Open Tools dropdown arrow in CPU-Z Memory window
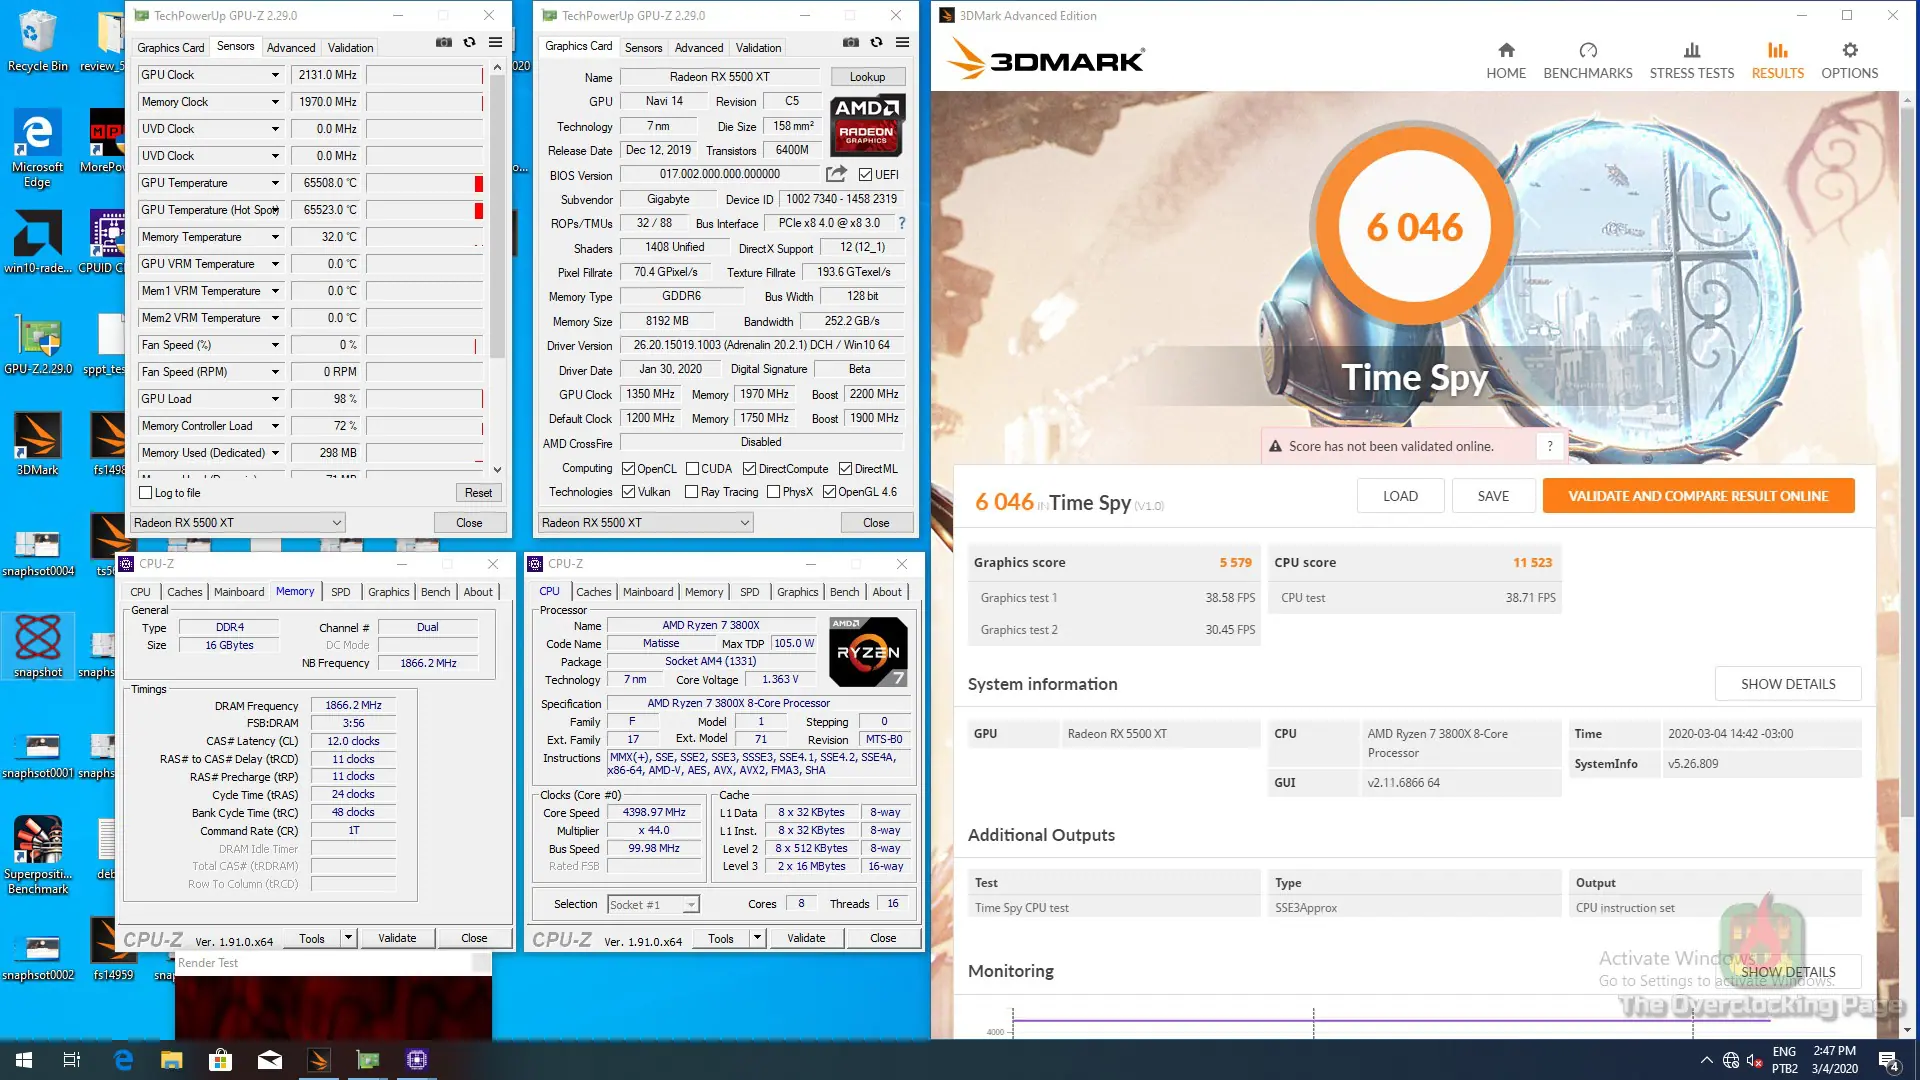Image resolution: width=1920 pixels, height=1080 pixels. pos(348,938)
